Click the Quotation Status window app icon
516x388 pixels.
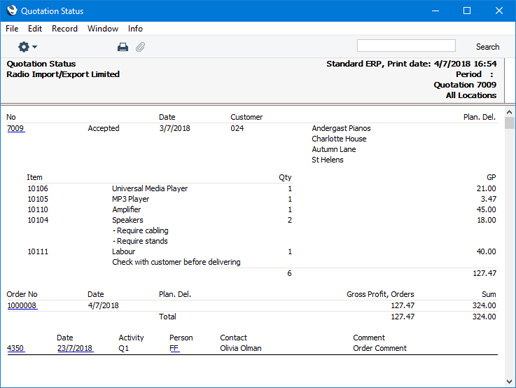[12, 10]
